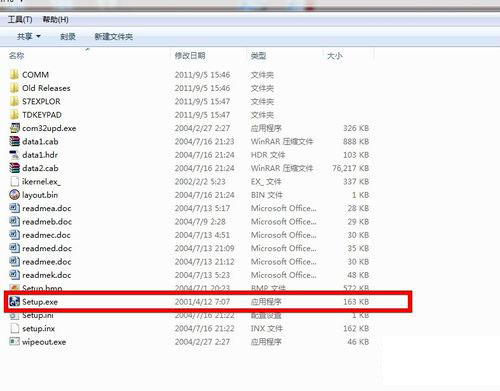Select com32upd.exe application icon
500x391 pixels.
(x=15, y=128)
